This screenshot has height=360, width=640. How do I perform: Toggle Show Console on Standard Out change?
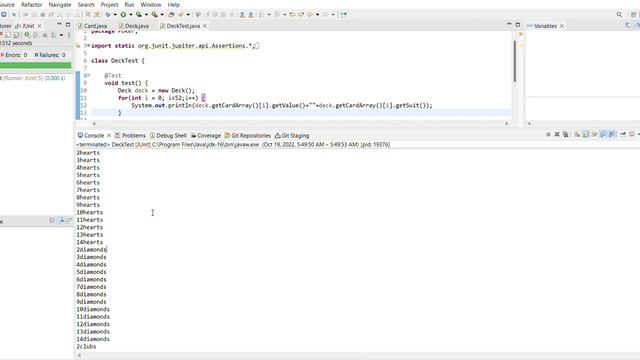pos(603,134)
